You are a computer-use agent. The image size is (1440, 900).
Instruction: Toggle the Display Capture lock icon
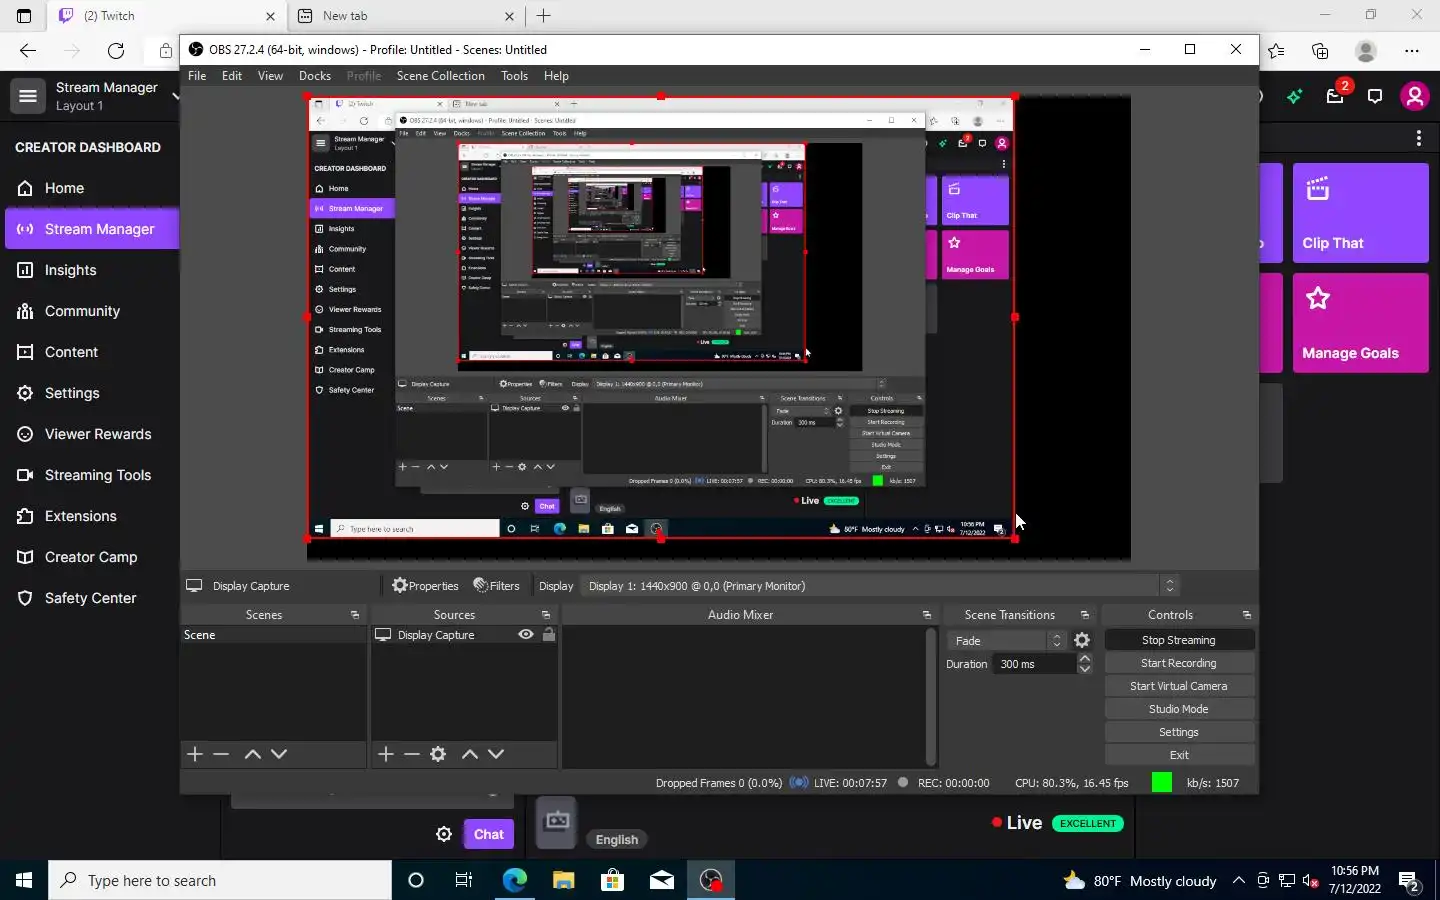click(x=548, y=635)
